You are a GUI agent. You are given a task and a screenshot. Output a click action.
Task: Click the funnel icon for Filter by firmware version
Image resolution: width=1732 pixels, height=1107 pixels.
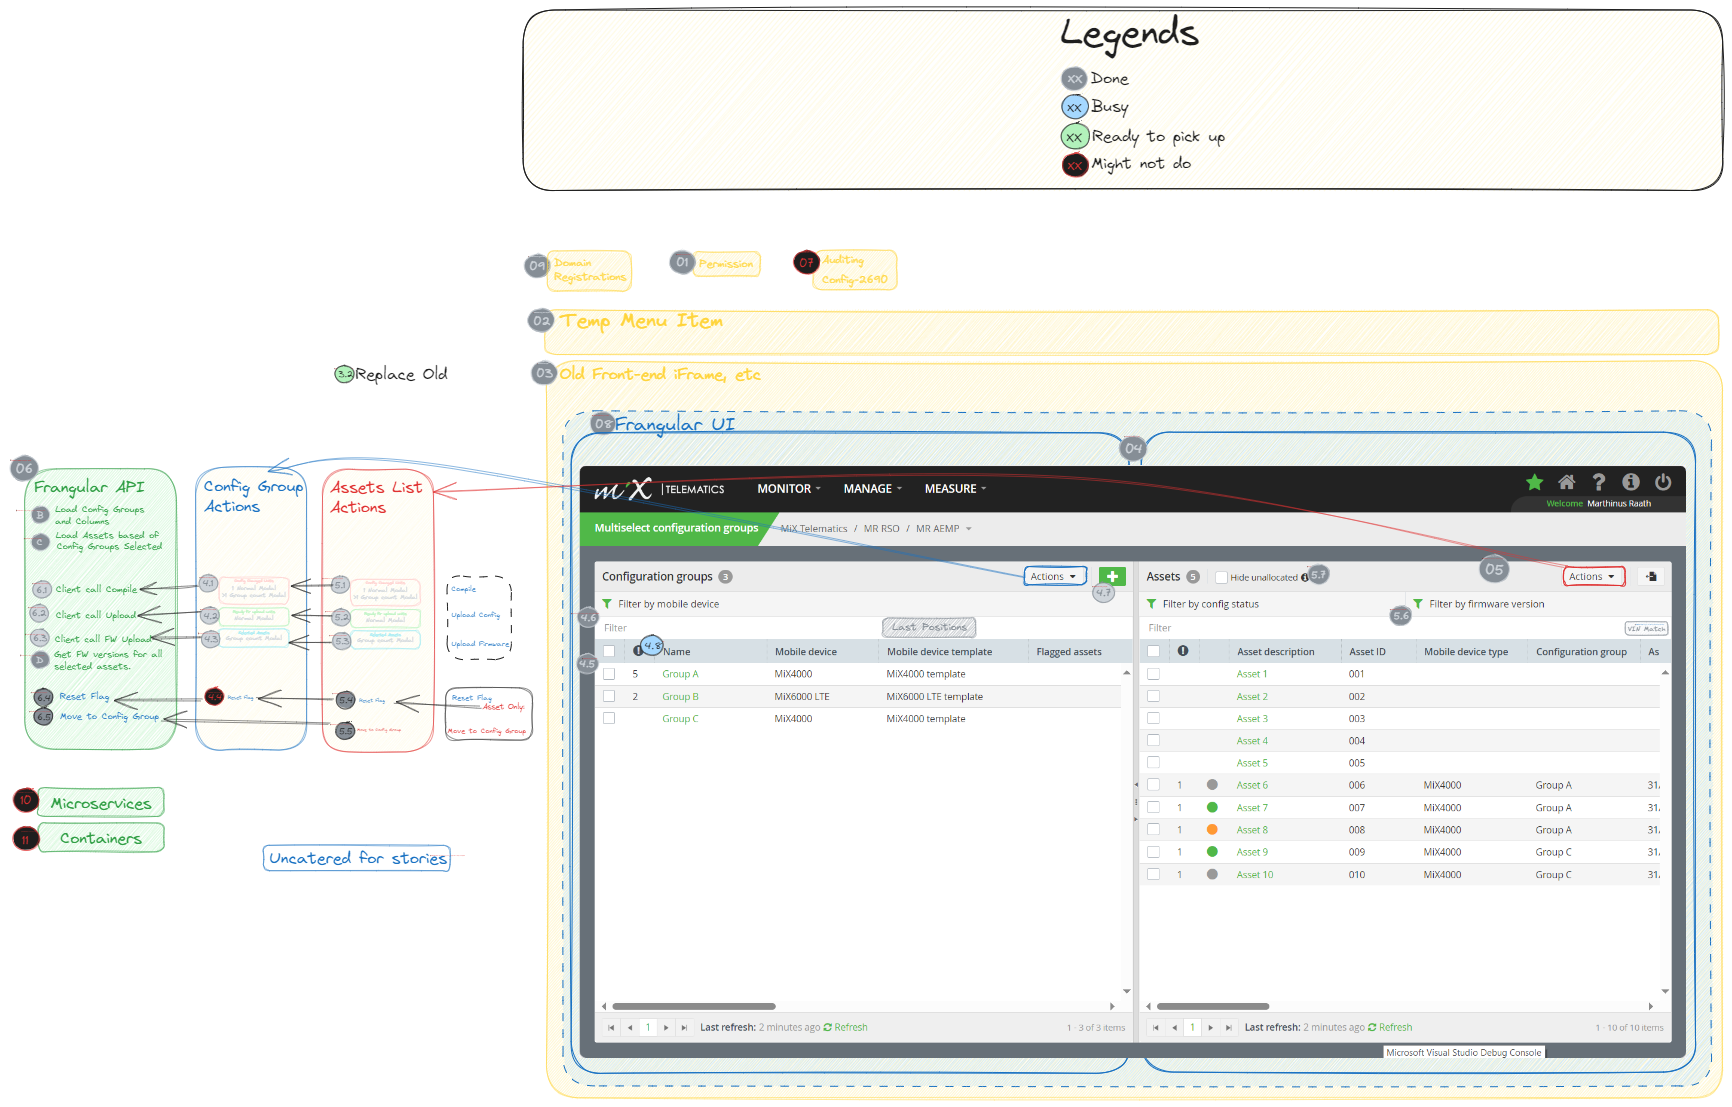[1418, 604]
